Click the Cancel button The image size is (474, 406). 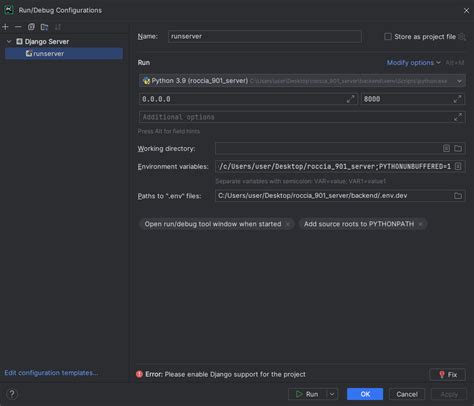[407, 394]
